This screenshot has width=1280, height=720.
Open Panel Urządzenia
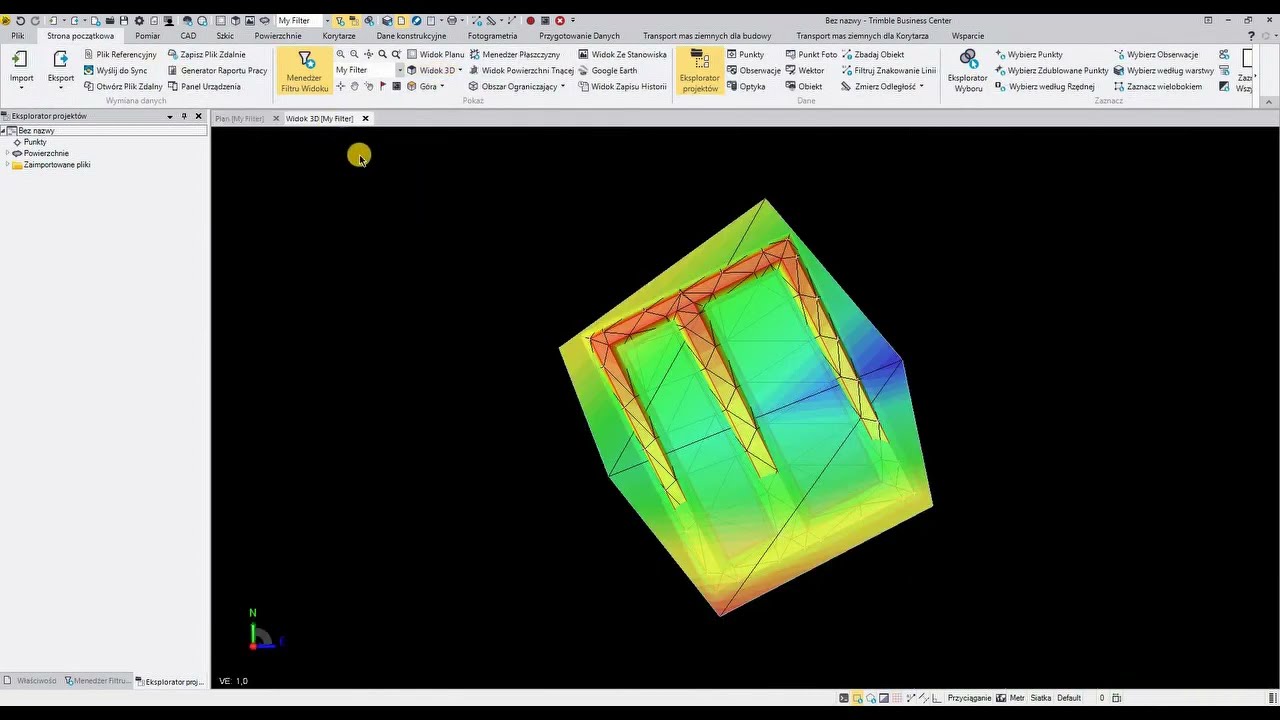[204, 87]
